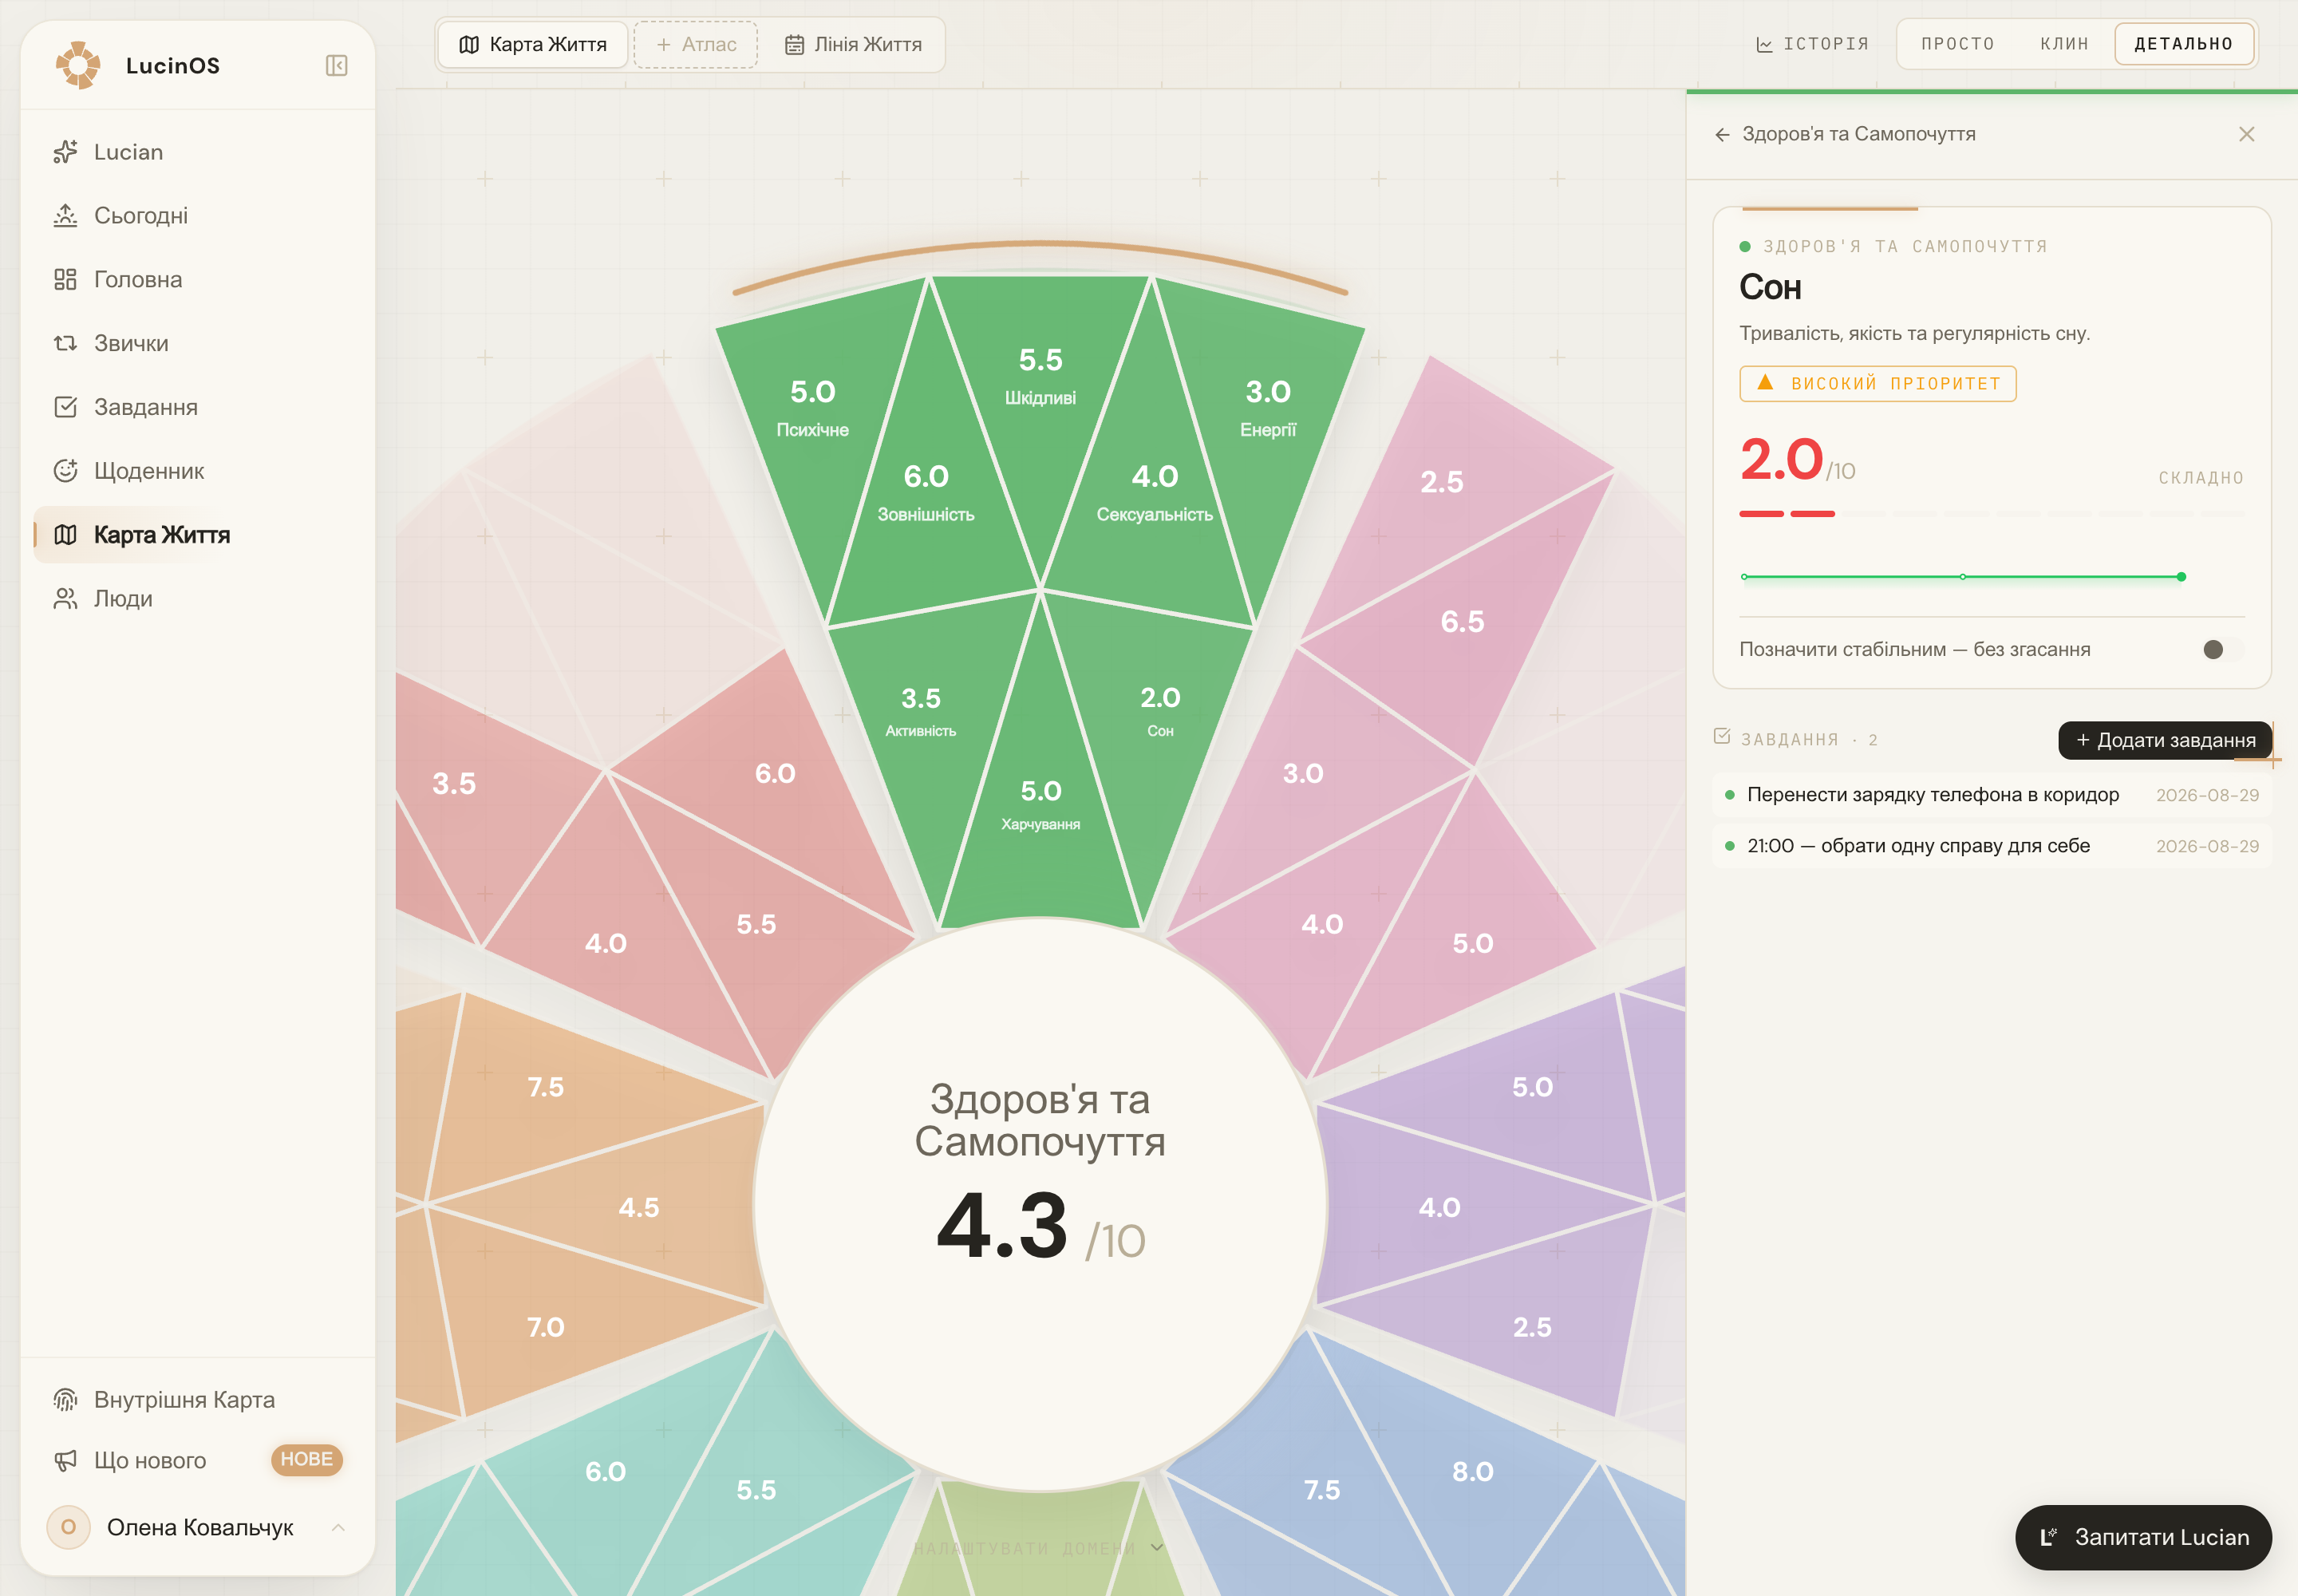
Task: Select the Шкідливі 5.5 segment
Action: (x=1040, y=376)
